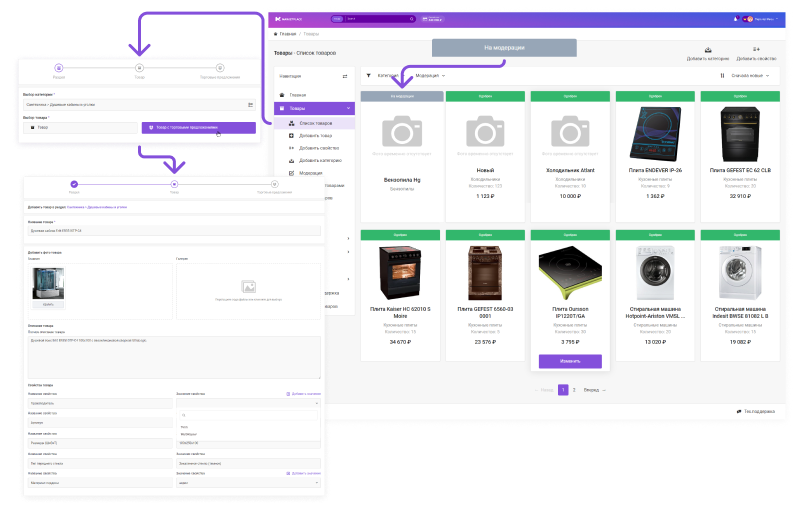Viewport: 804px width, 508px height.
Task: Click the filter funnel icon
Action: 368,75
